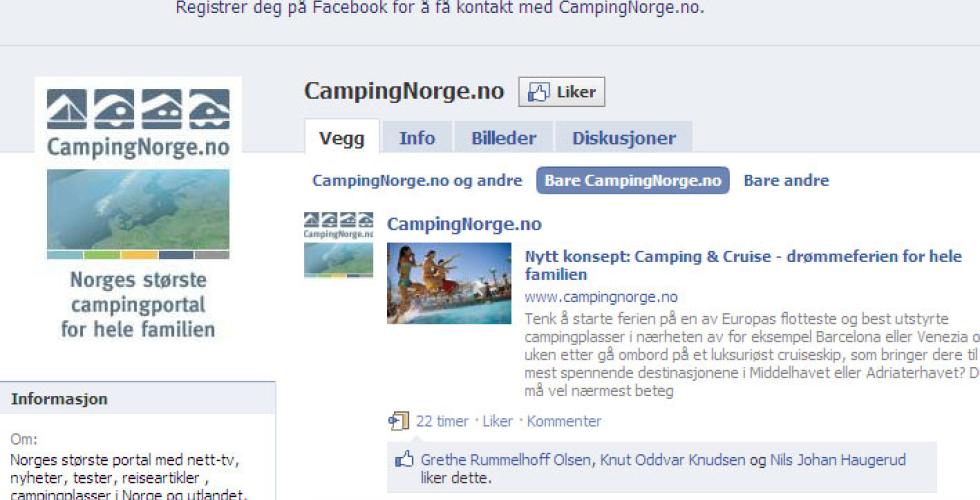Click the thumbs-up icon beside liker names
The width and height of the screenshot is (980, 500).
(404, 461)
